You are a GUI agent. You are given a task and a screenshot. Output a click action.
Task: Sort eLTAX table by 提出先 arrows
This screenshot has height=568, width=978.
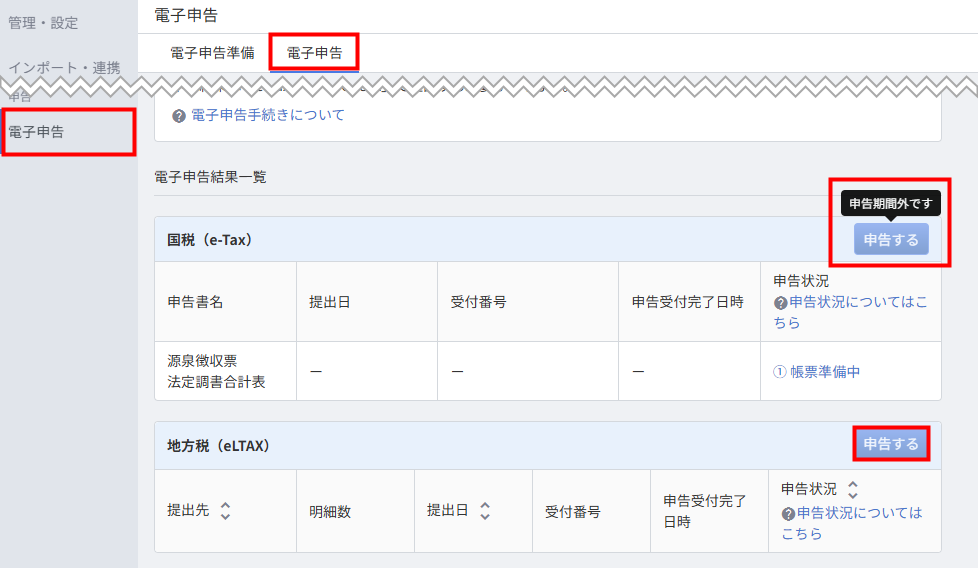point(225,511)
